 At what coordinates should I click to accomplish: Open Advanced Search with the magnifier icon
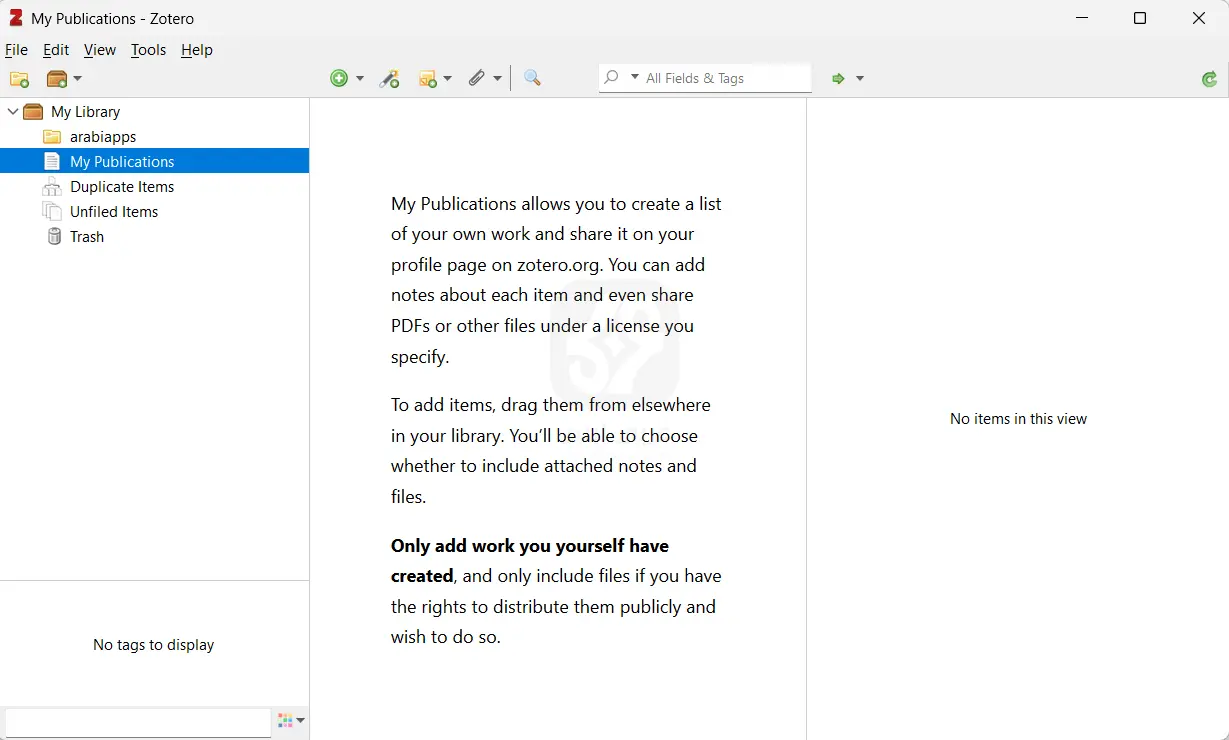point(532,78)
